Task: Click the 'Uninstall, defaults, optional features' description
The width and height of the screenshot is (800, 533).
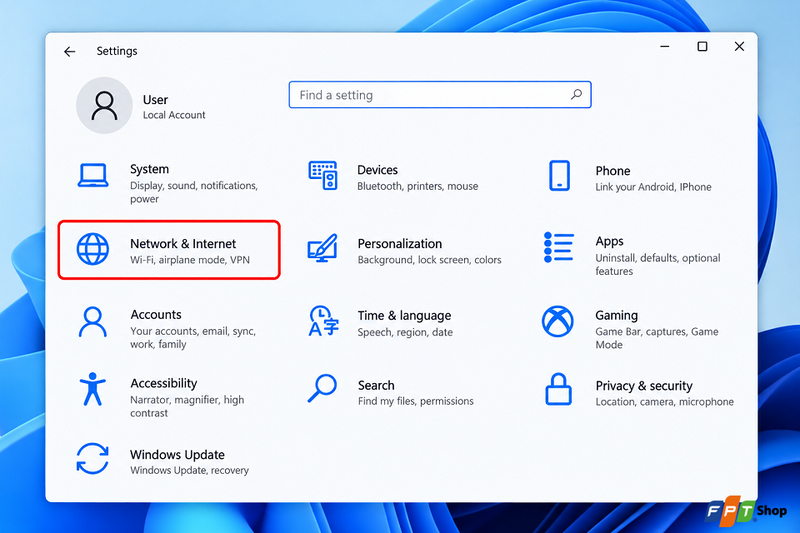Action: point(658,265)
